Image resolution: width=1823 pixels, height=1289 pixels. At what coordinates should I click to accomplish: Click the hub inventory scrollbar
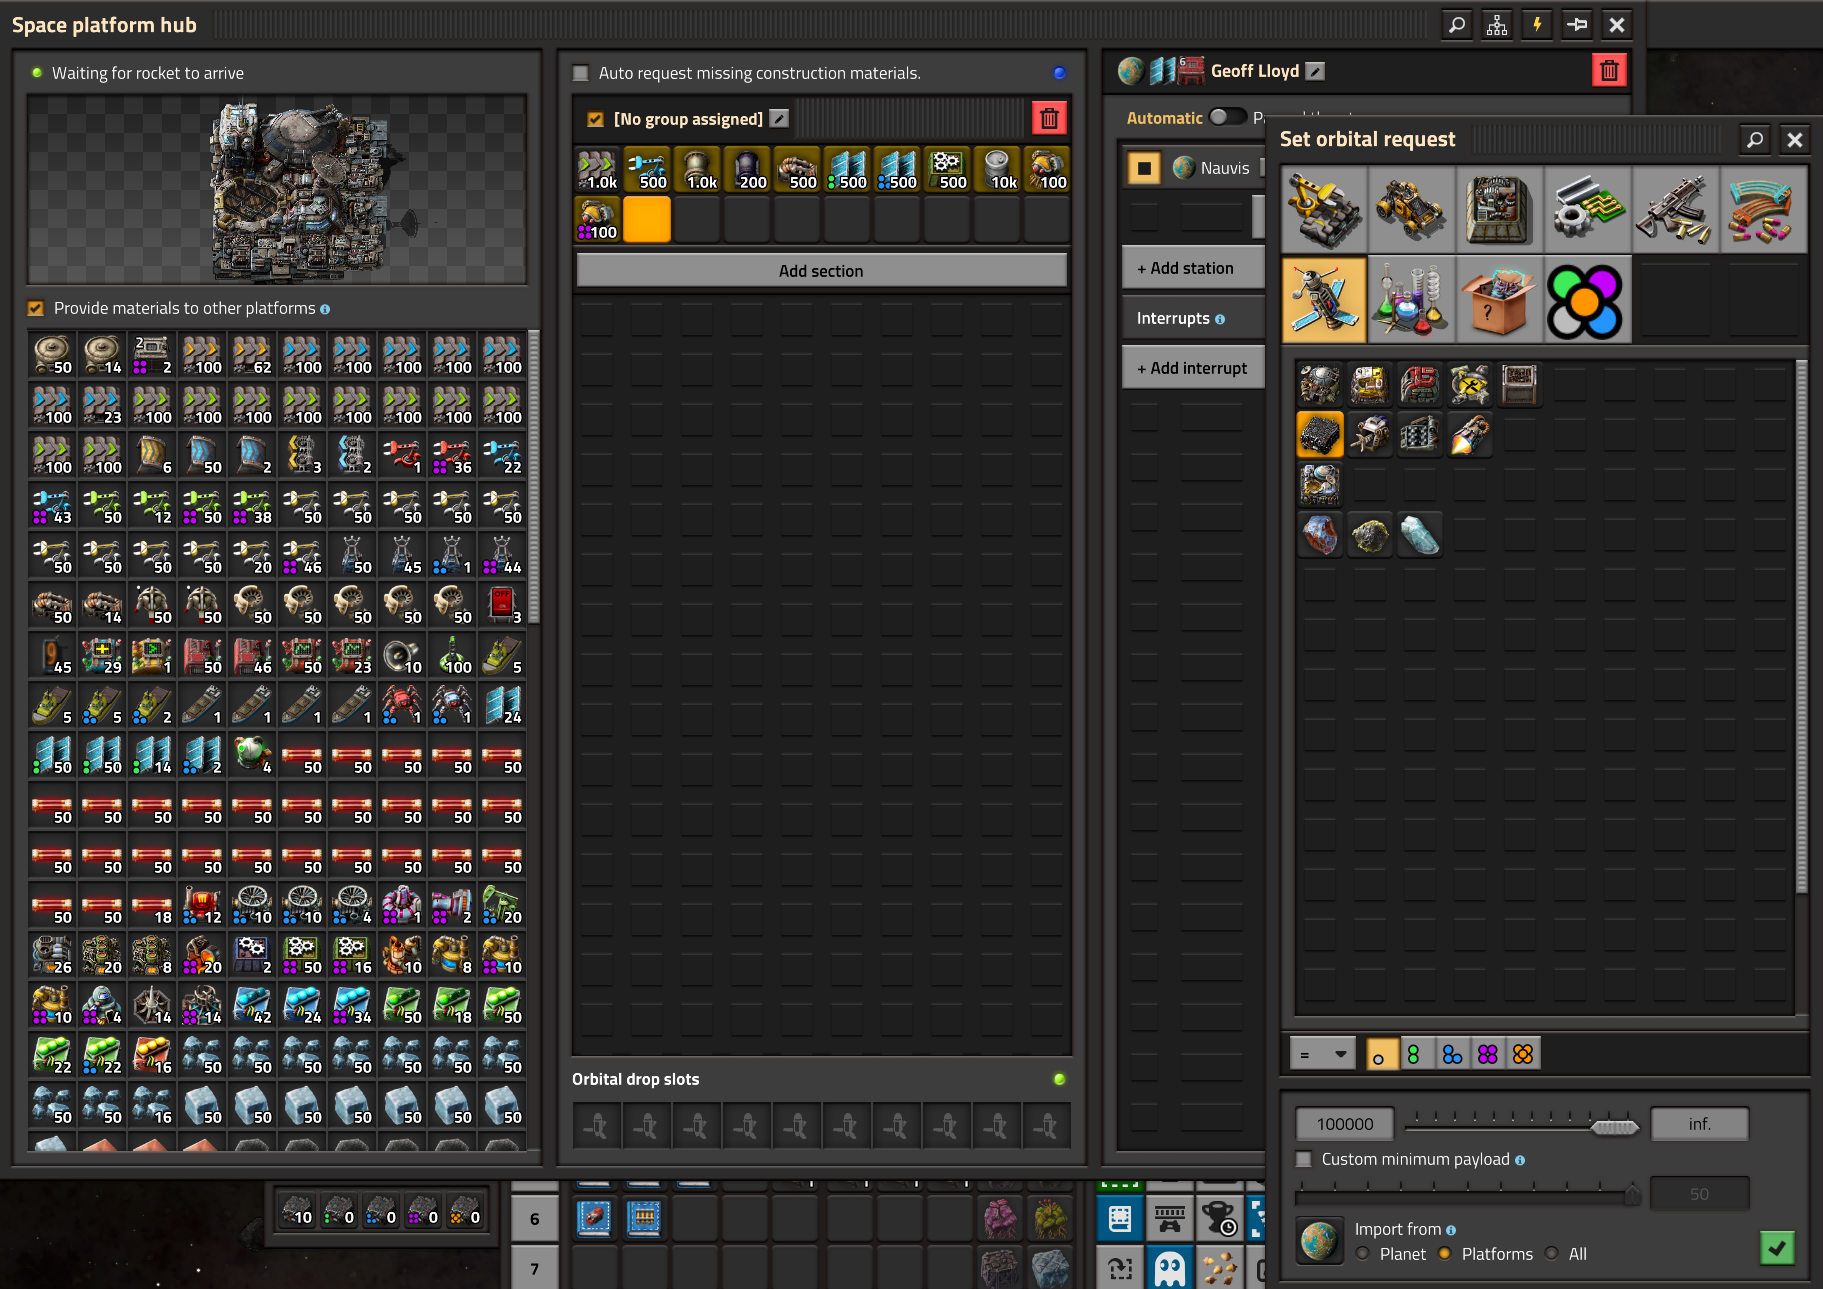pos(534,477)
